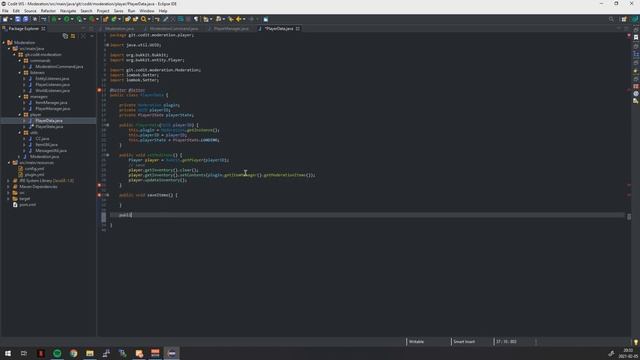Screen dimensions: 640x360
Task: Open Spotify from the taskbar
Action: 57,353
